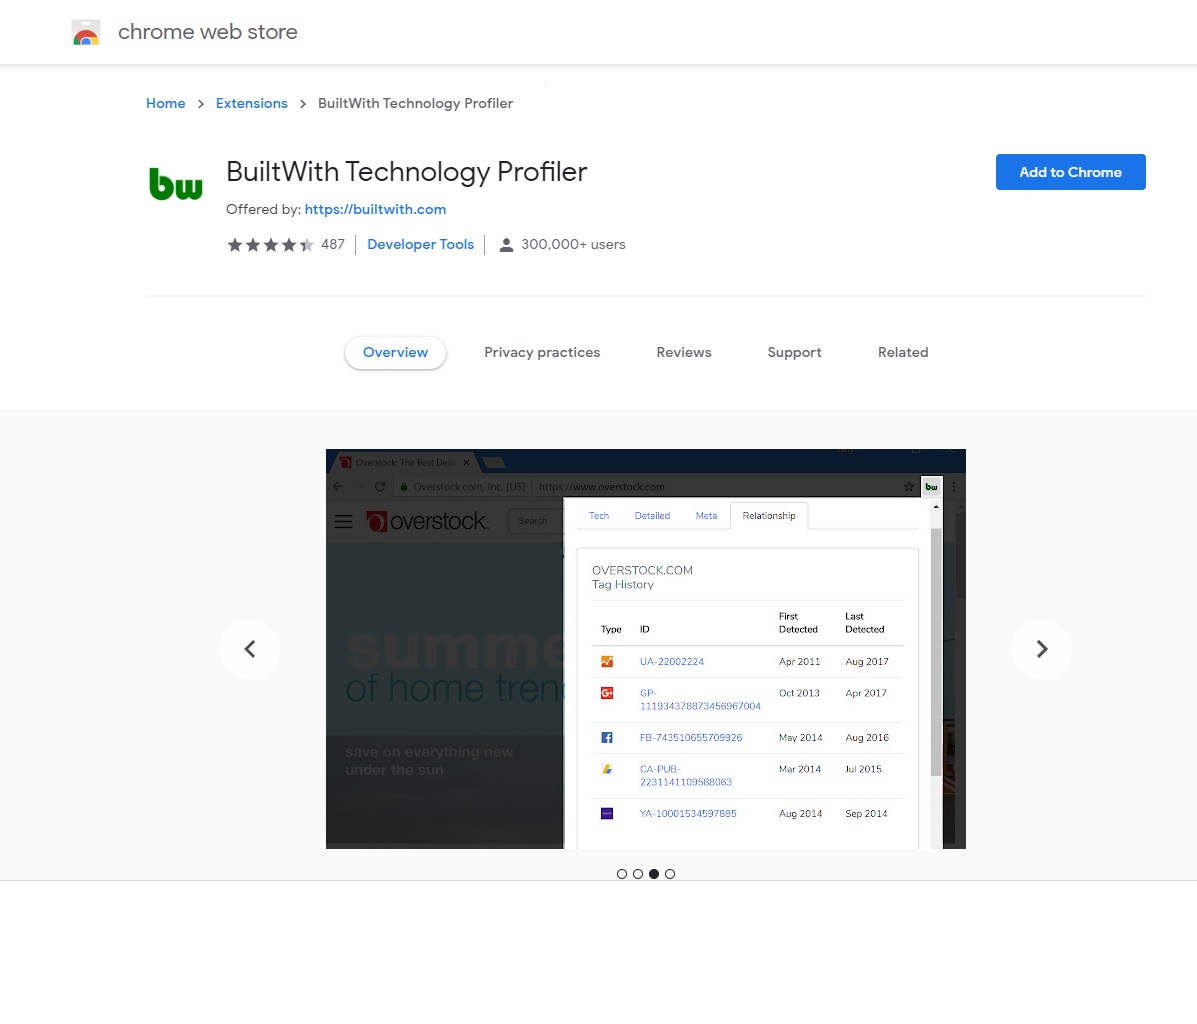Click the star rating icons
This screenshot has height=1024, width=1197.
pos(270,244)
